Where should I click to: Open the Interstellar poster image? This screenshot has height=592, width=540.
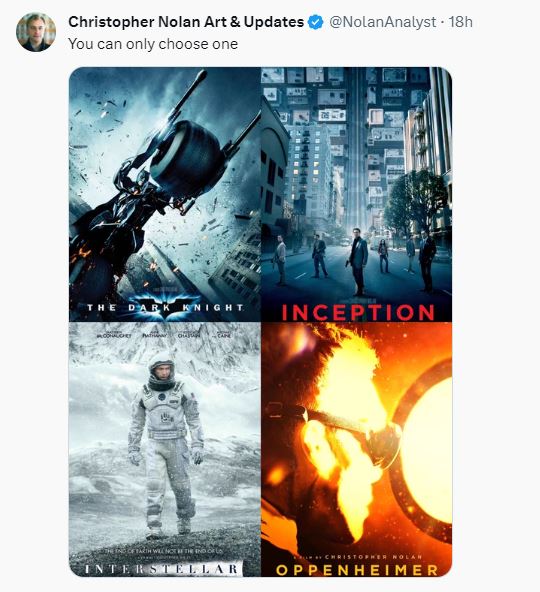click(165, 449)
